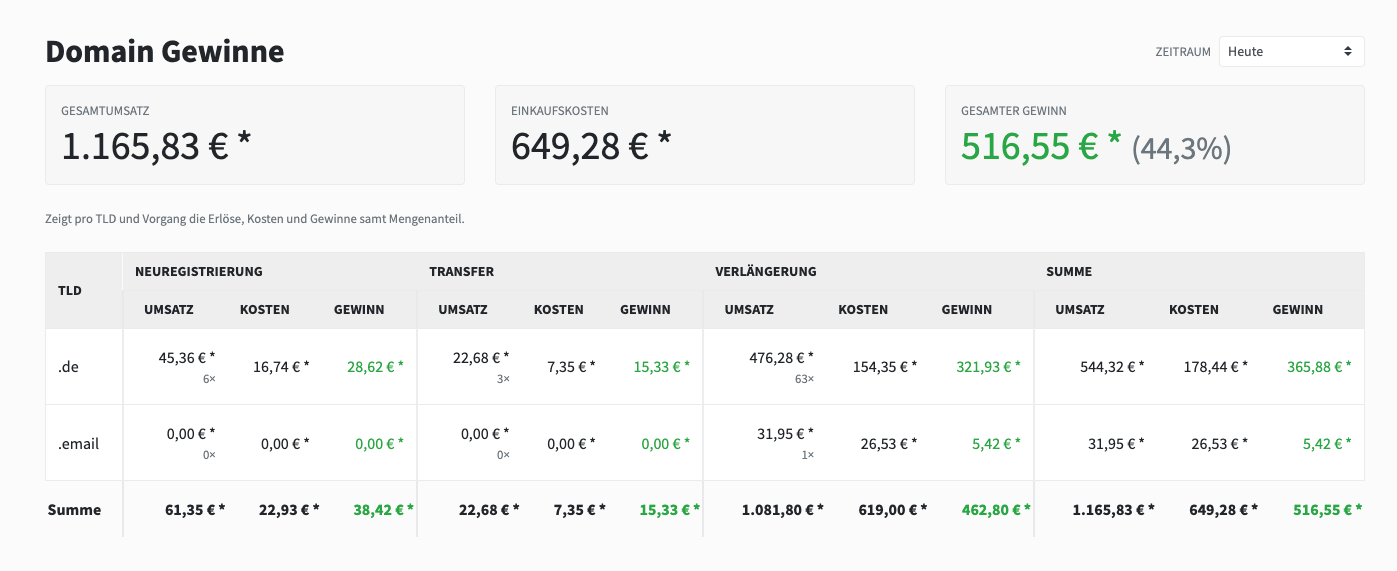Screen dimensions: 1397x571
Task: Click the .de total Umsatz 544,32 €
Action: 1113,367
